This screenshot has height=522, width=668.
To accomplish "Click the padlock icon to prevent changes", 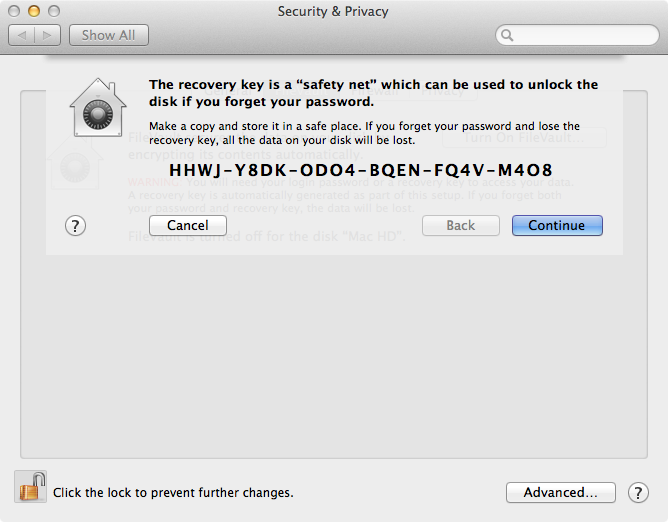I will pyautogui.click(x=30, y=489).
